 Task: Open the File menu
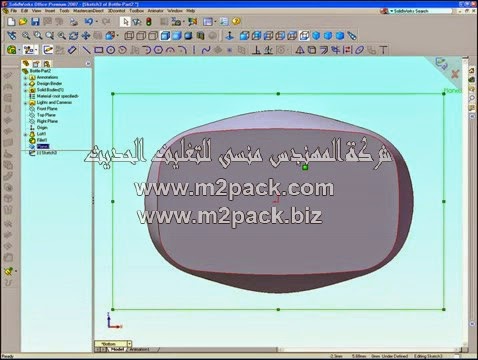pyautogui.click(x=13, y=11)
